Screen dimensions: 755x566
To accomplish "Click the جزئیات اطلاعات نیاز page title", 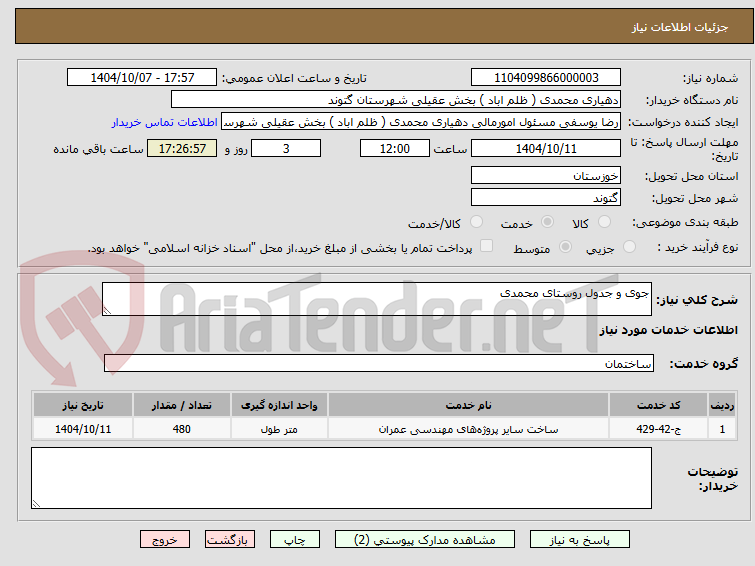I will click(680, 27).
